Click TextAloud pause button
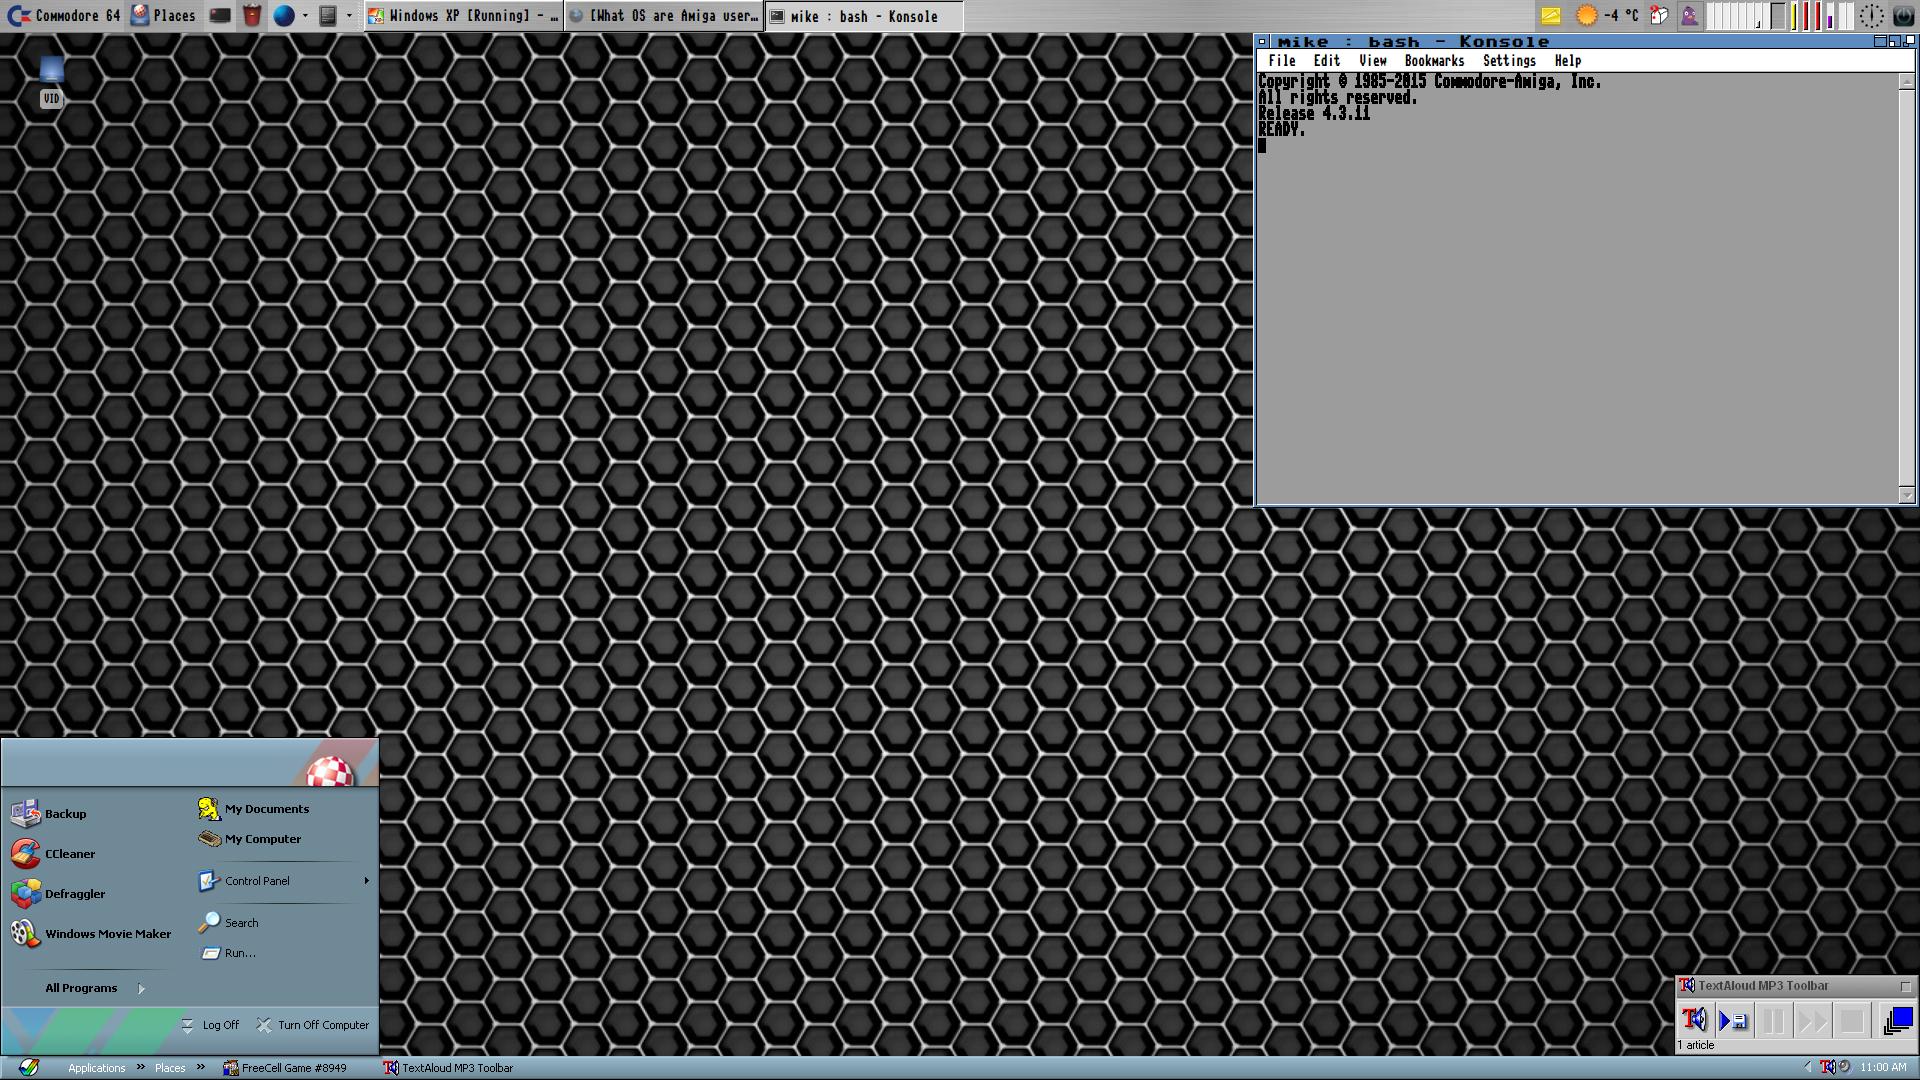 click(x=1773, y=1020)
